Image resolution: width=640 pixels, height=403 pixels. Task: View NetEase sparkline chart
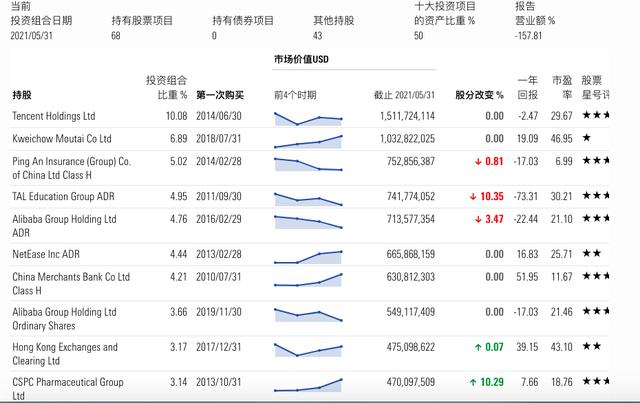click(x=308, y=257)
